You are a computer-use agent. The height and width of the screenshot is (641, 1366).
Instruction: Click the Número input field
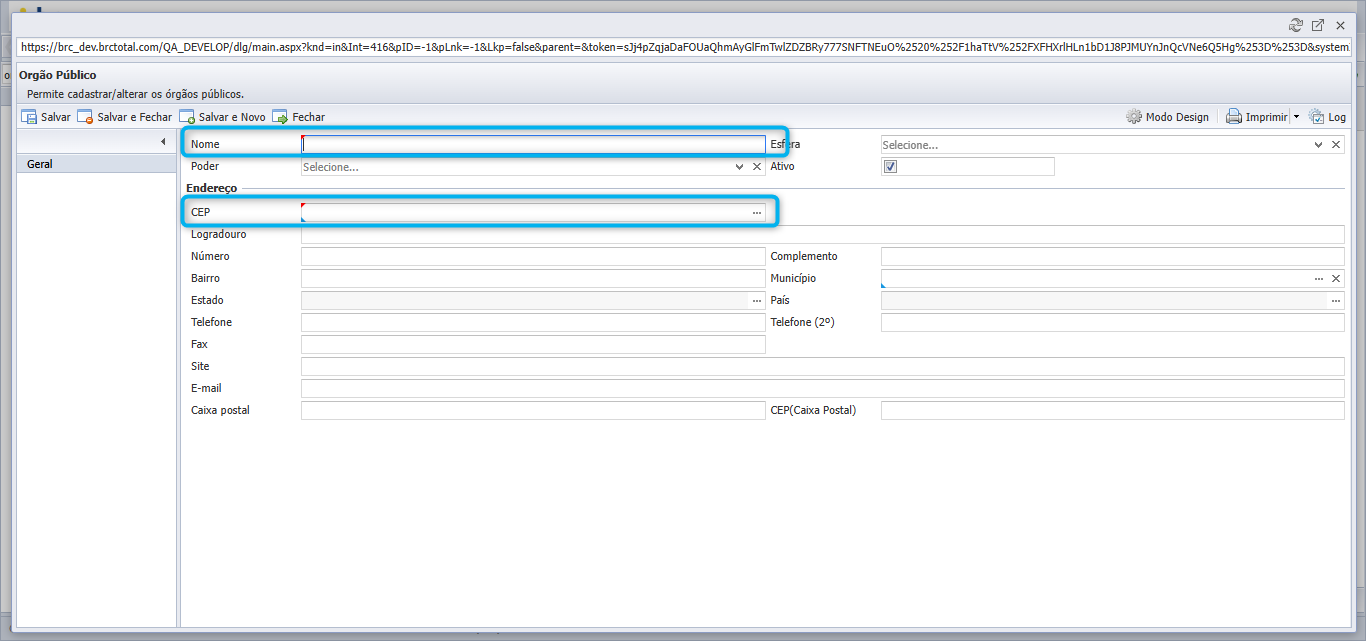pos(533,256)
